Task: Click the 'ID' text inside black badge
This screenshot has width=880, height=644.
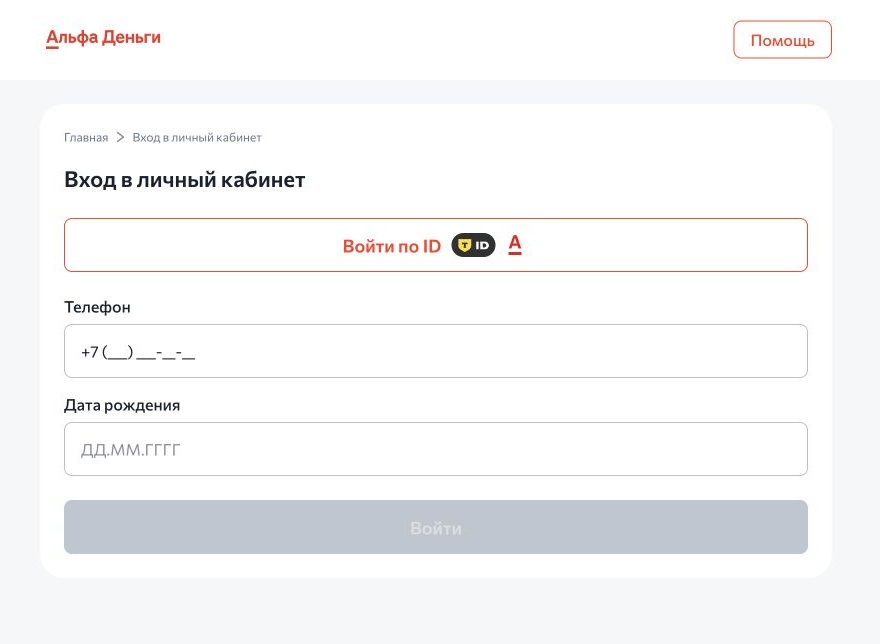Action: click(482, 245)
